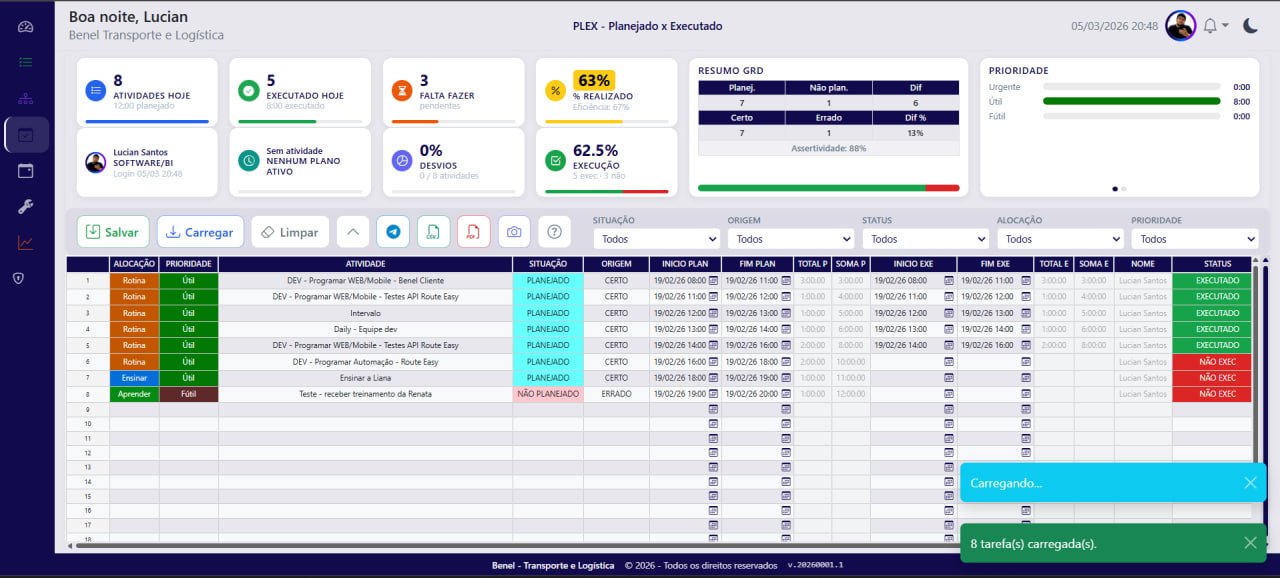Open date picker for row 1 INICIO PLAN
1280x578 pixels.
713,281
